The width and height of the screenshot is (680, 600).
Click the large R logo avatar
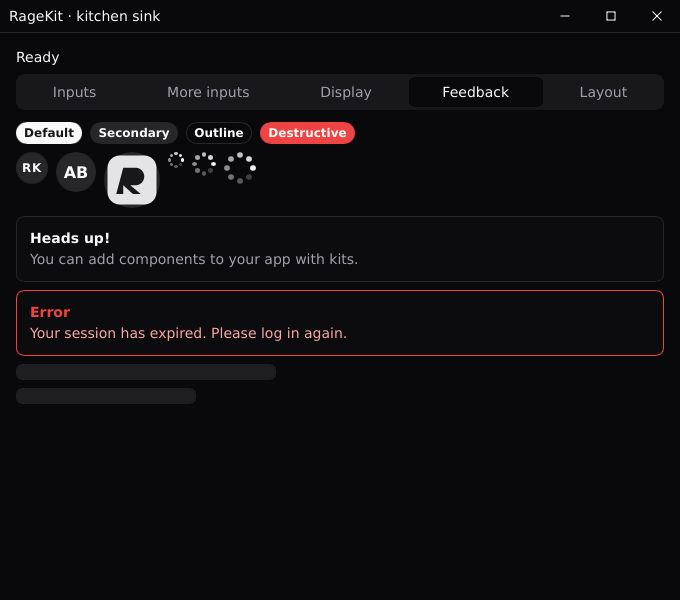132,180
